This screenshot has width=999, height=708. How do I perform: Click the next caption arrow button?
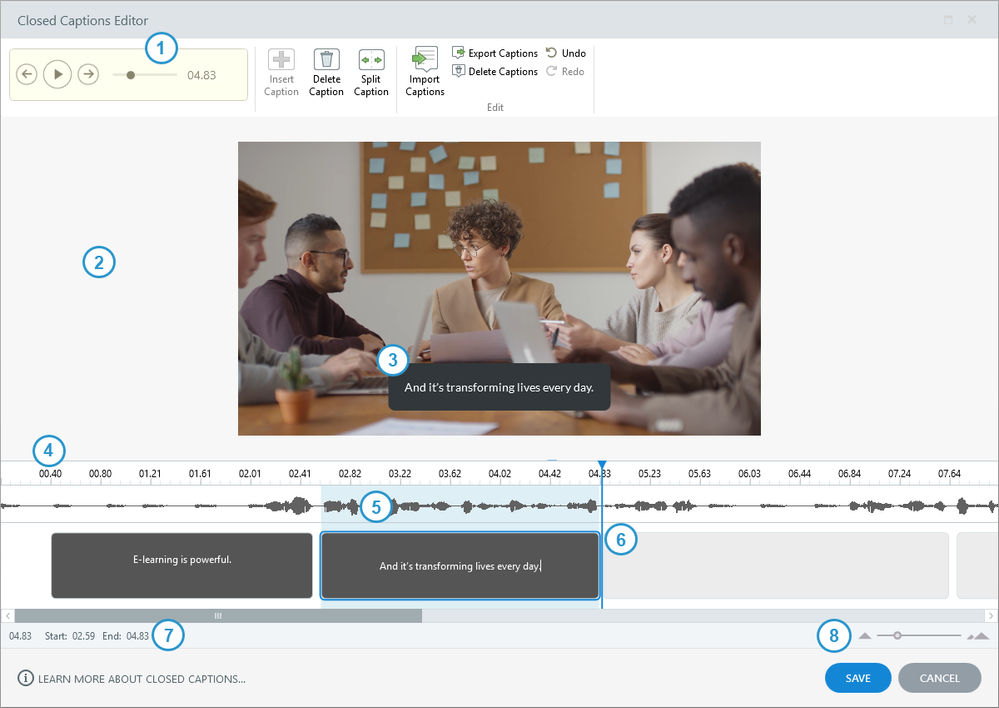(x=88, y=74)
